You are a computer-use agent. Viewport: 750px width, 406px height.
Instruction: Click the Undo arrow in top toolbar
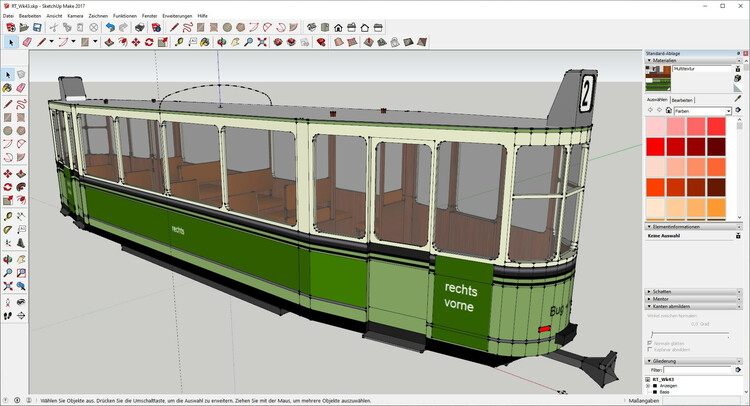[x=110, y=28]
